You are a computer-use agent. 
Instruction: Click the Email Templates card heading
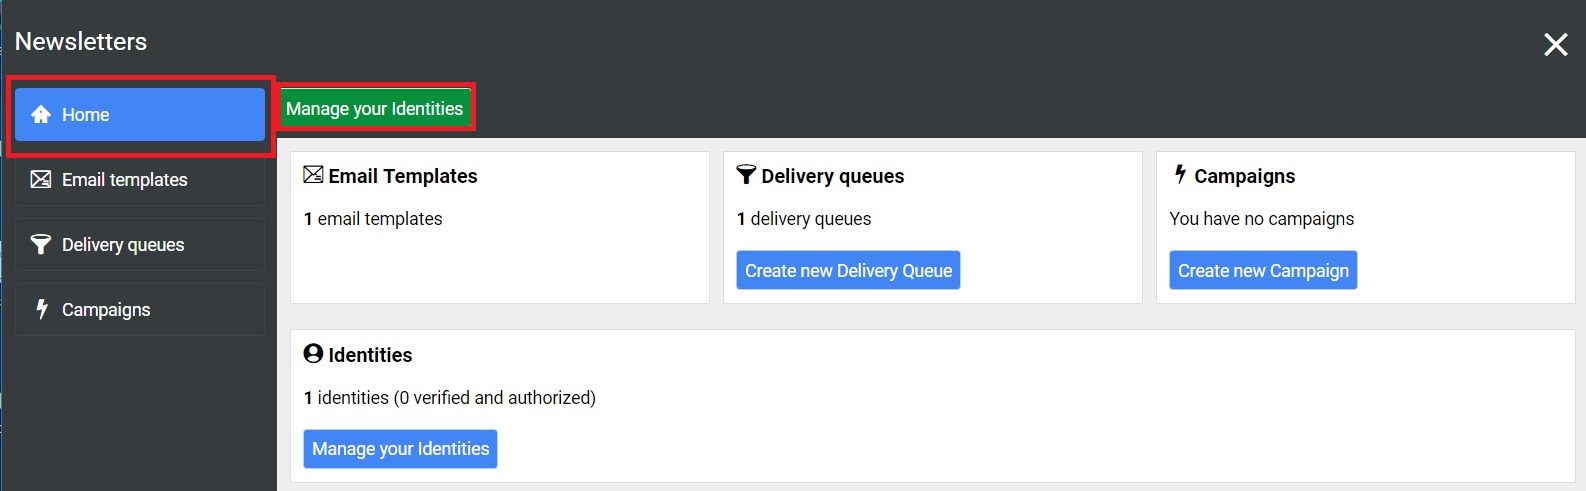pos(403,176)
